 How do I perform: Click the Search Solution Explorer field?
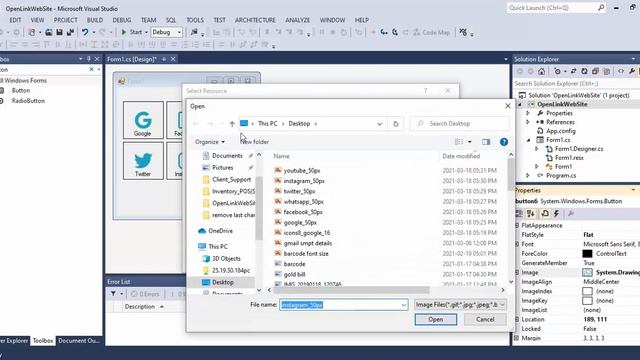(576, 83)
